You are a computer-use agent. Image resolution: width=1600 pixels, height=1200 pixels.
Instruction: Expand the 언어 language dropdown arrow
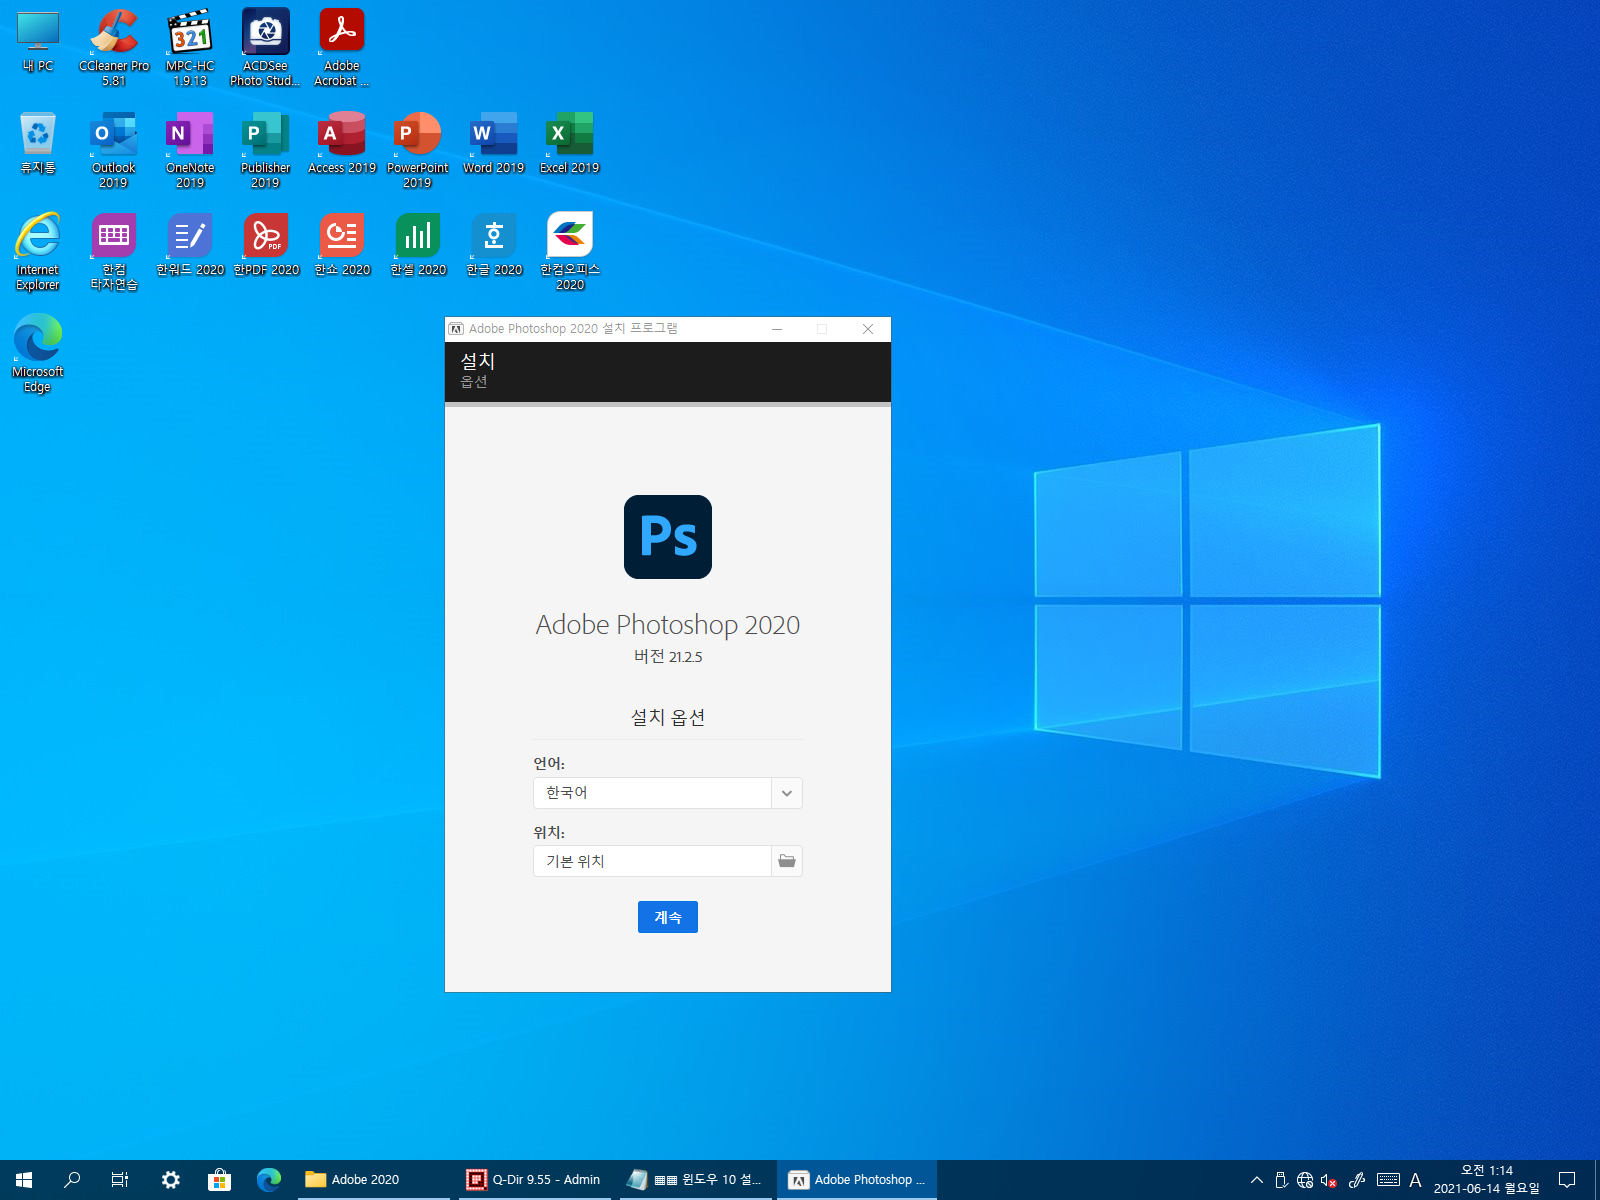point(787,793)
